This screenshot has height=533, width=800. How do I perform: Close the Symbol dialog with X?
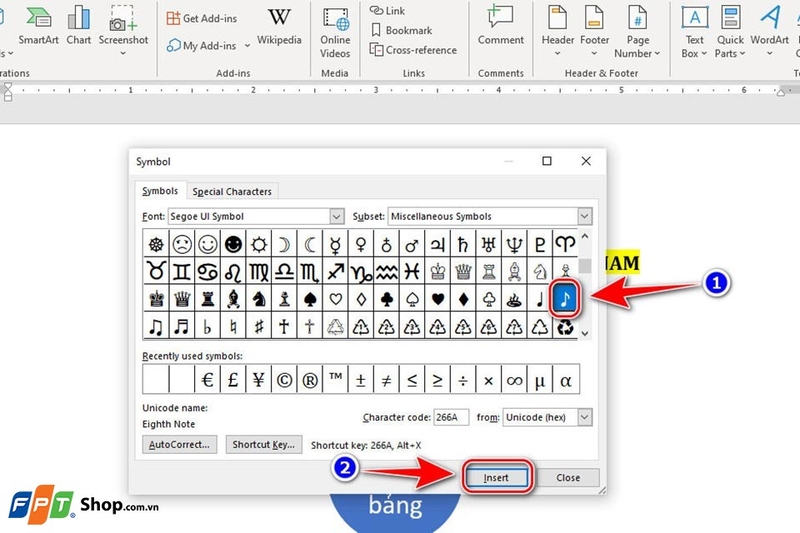coord(586,161)
